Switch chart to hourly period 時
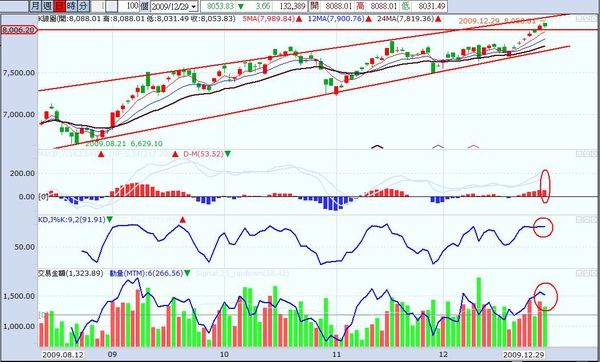 (71, 6)
